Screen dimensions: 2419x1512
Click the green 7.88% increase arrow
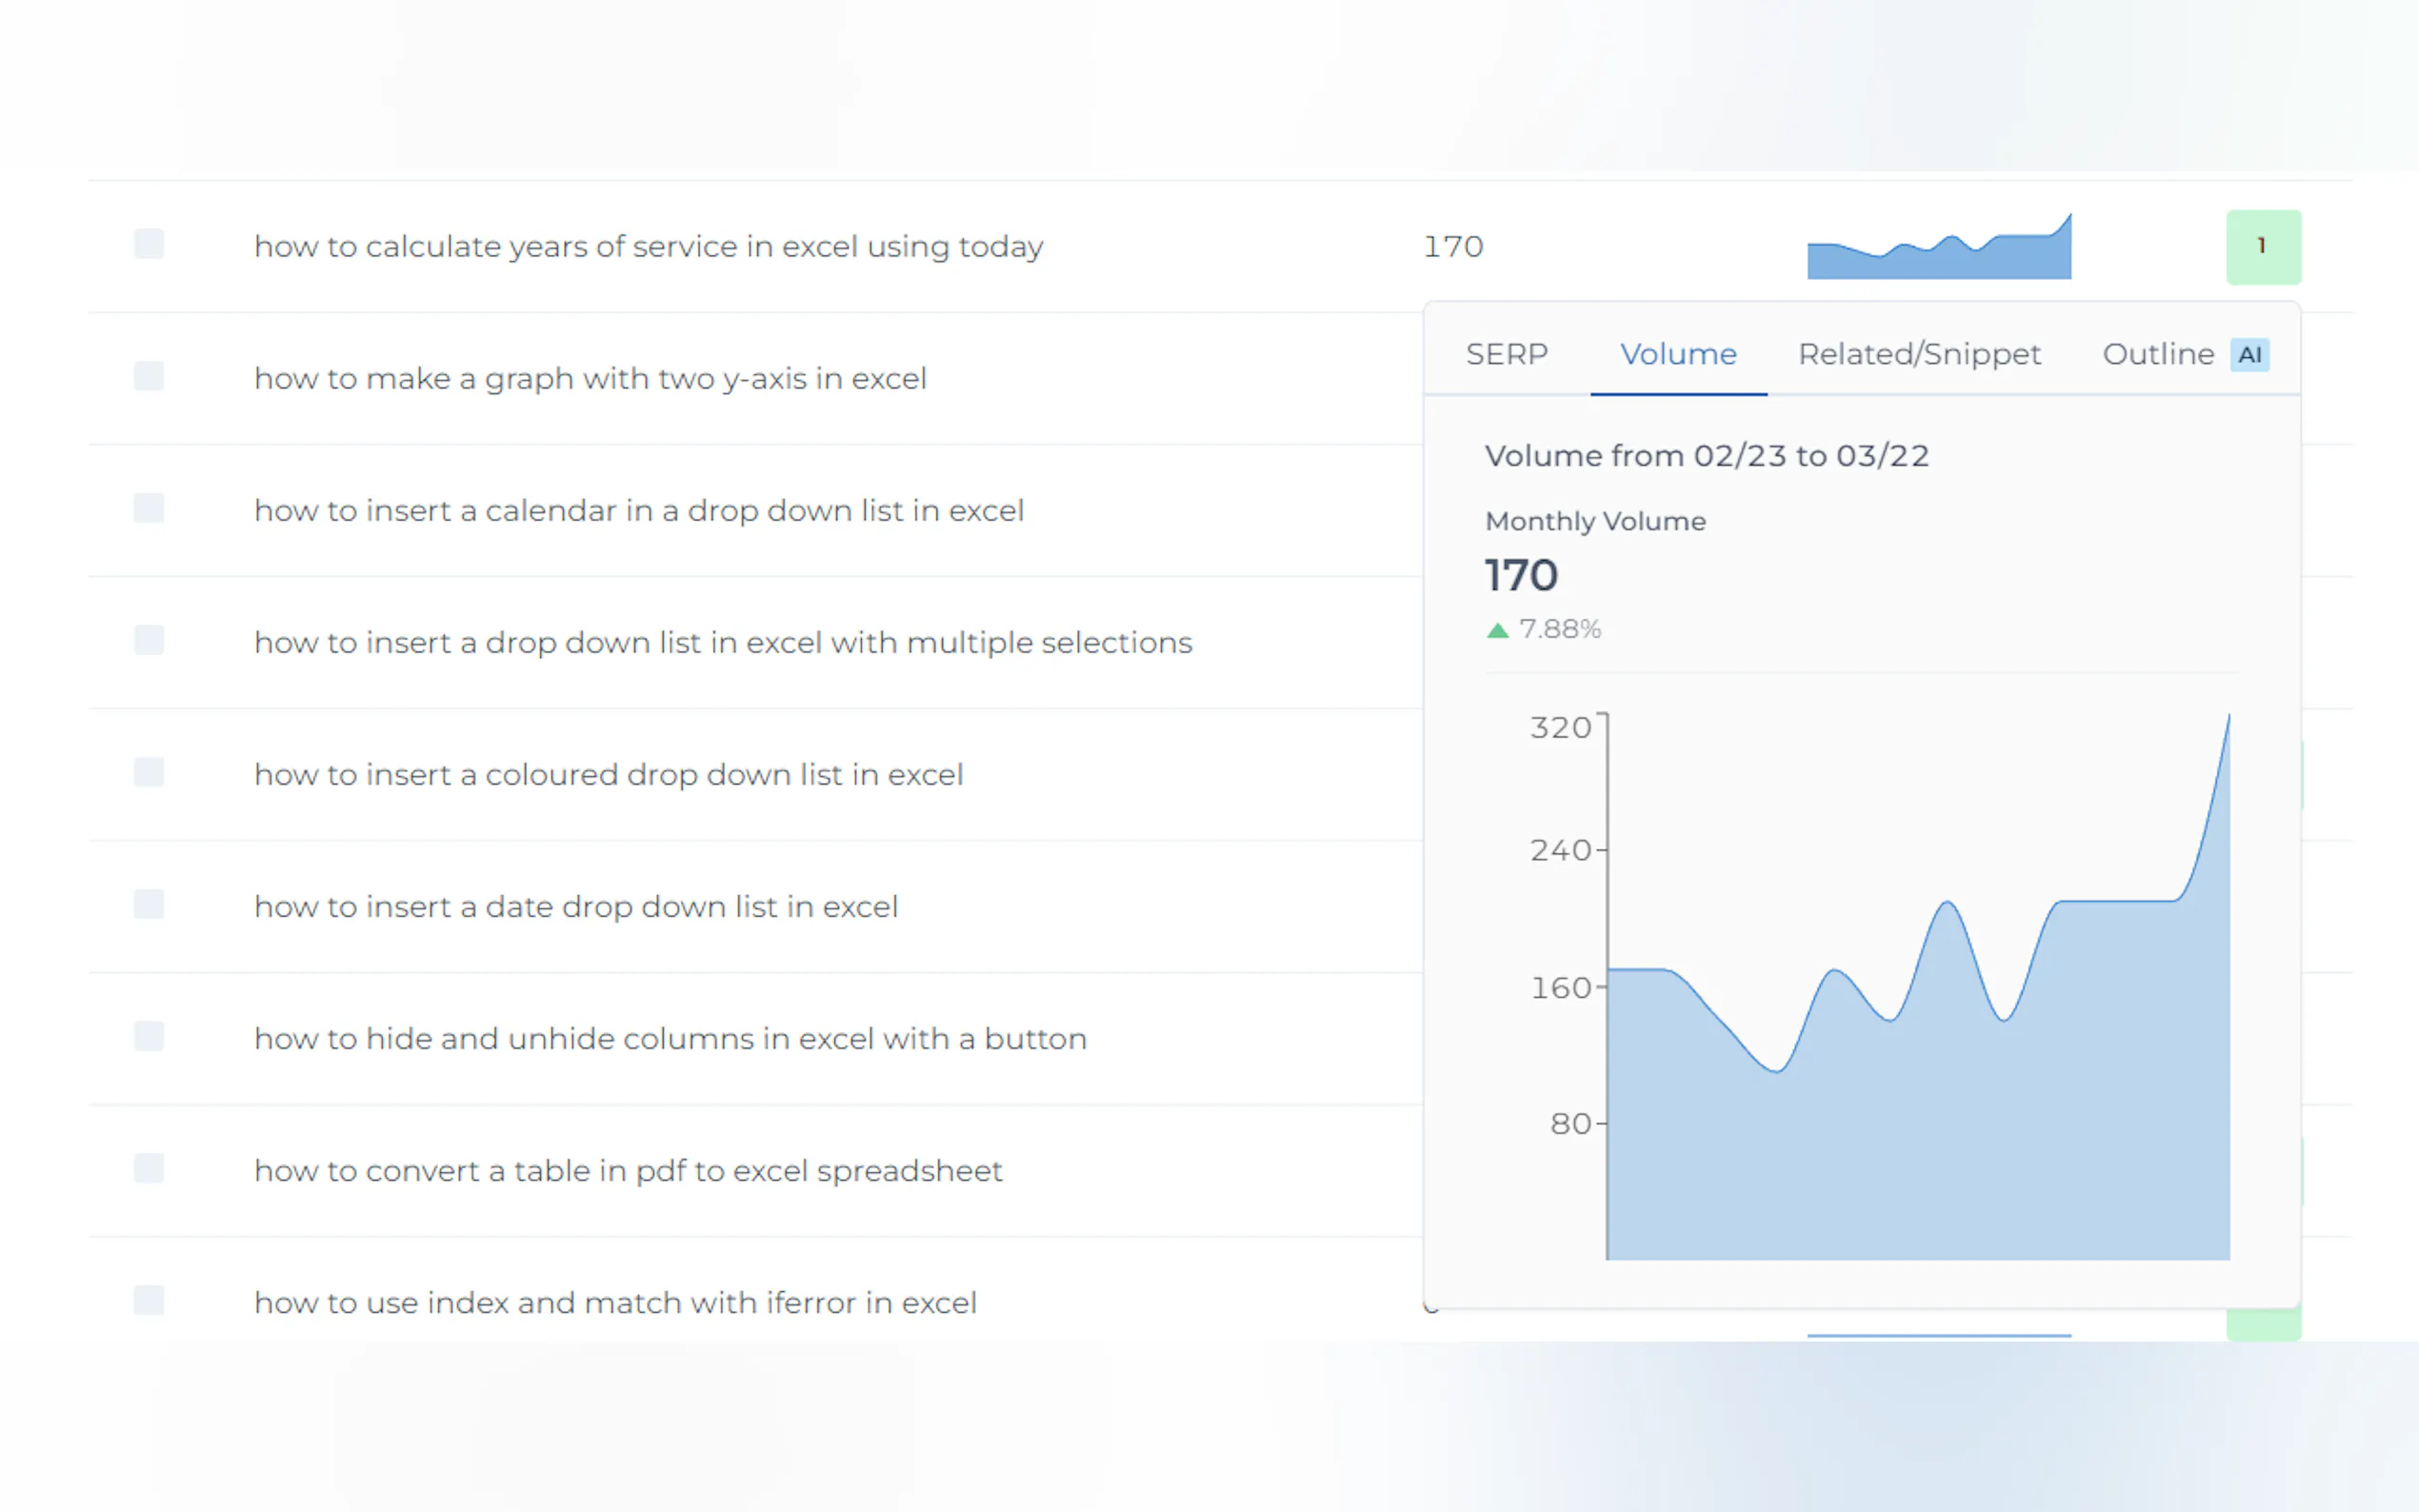pyautogui.click(x=1497, y=630)
